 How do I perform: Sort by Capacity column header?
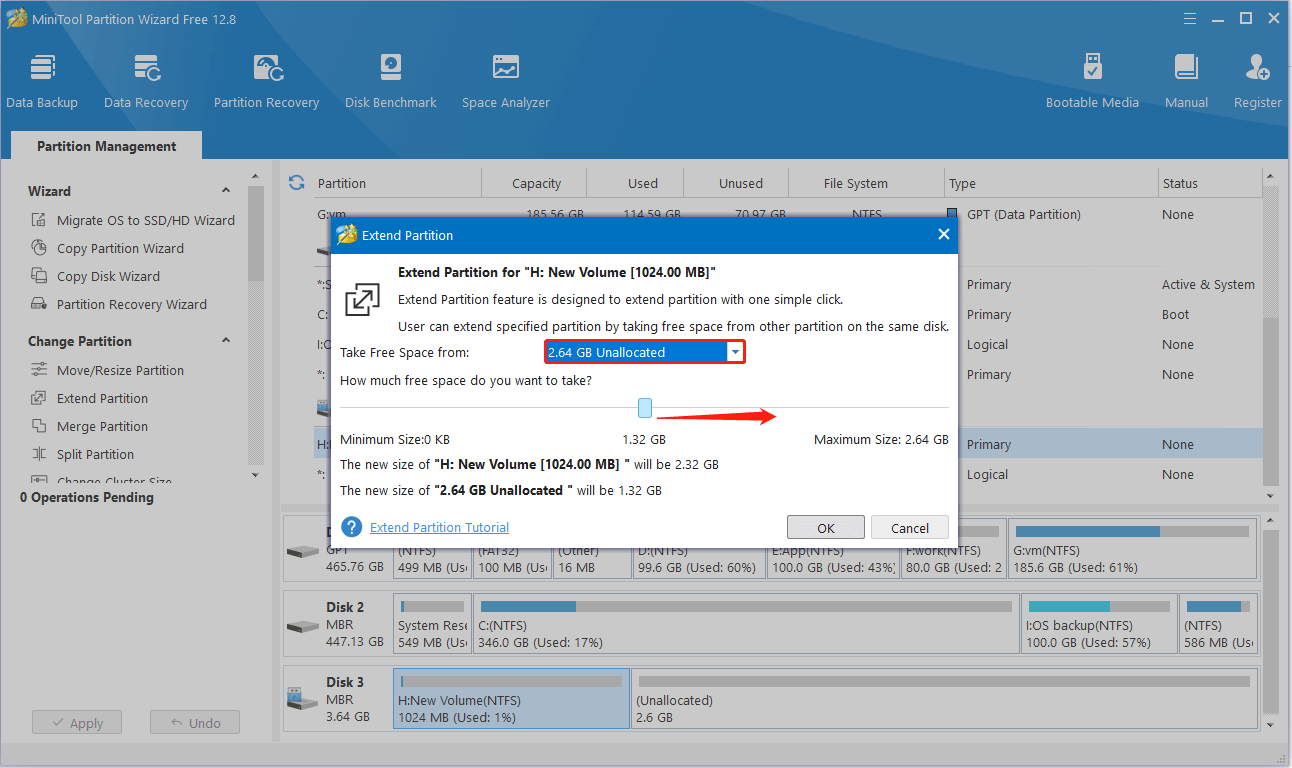(536, 183)
